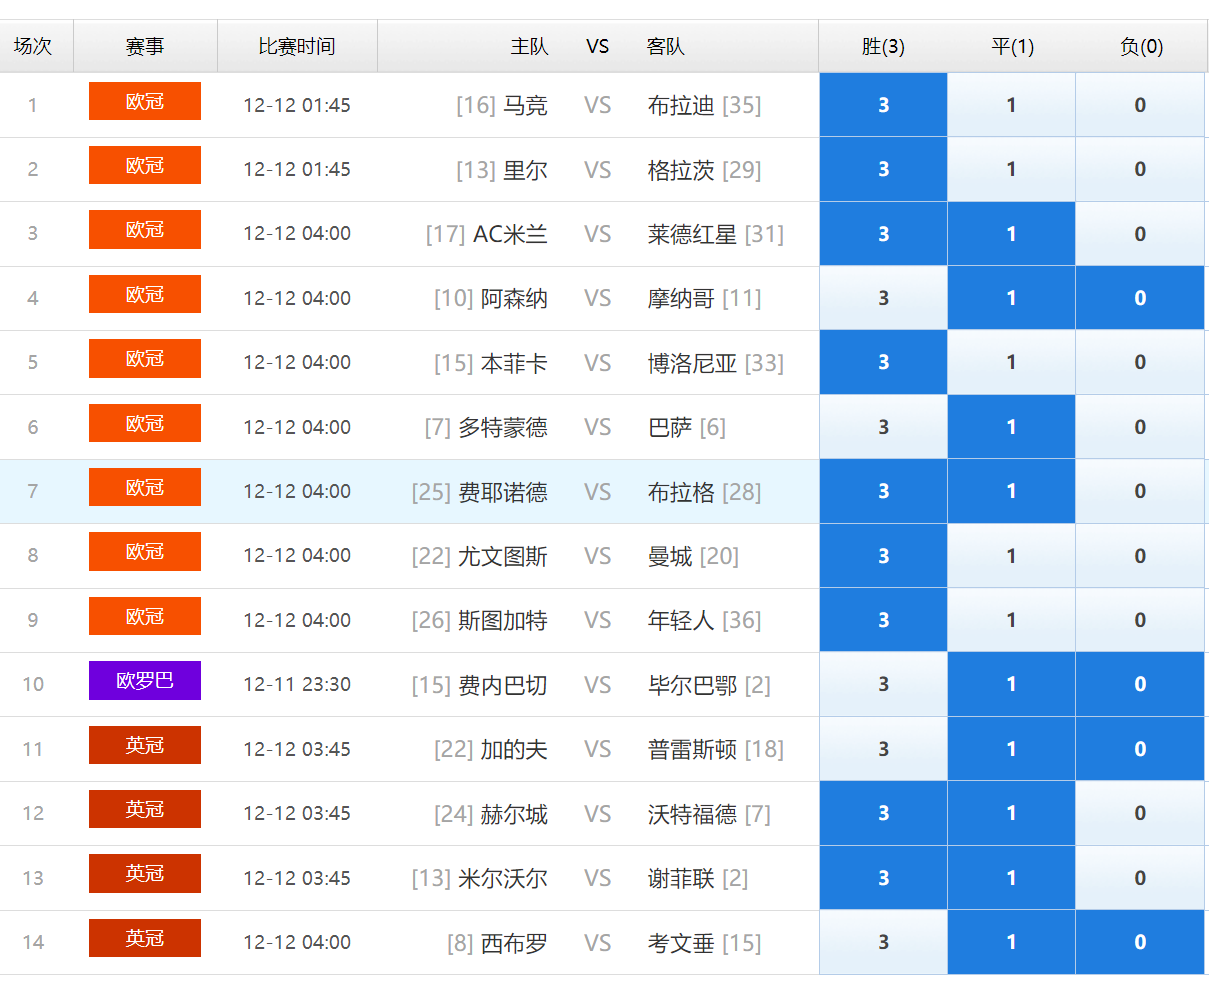The width and height of the screenshot is (1209, 985).
Task: Click away team 莱德红星
Action: click(x=692, y=234)
